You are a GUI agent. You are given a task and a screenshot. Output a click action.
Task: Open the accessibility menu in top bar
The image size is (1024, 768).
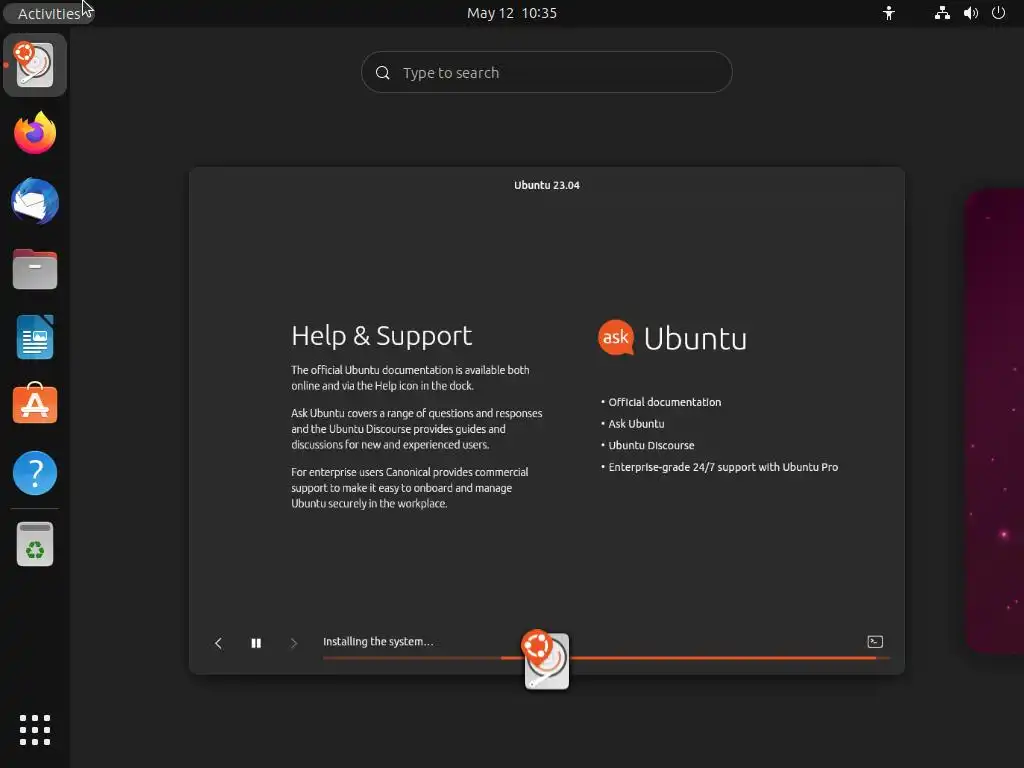tap(888, 13)
